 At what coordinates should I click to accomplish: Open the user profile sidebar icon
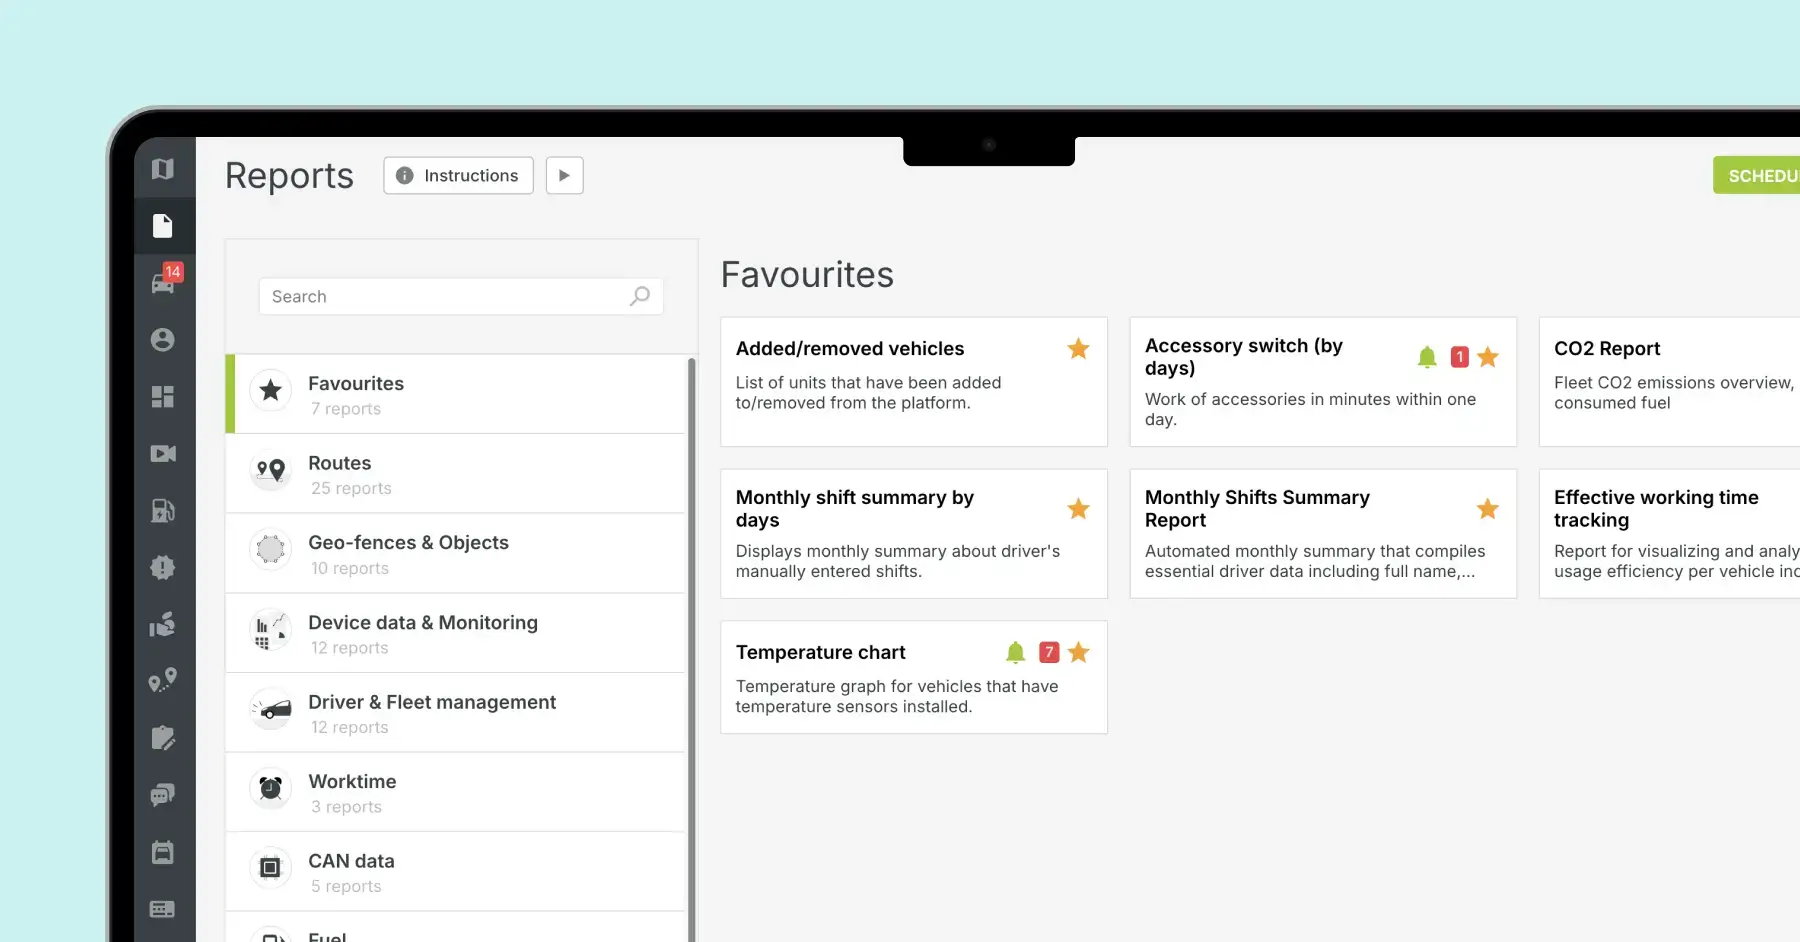pos(163,340)
